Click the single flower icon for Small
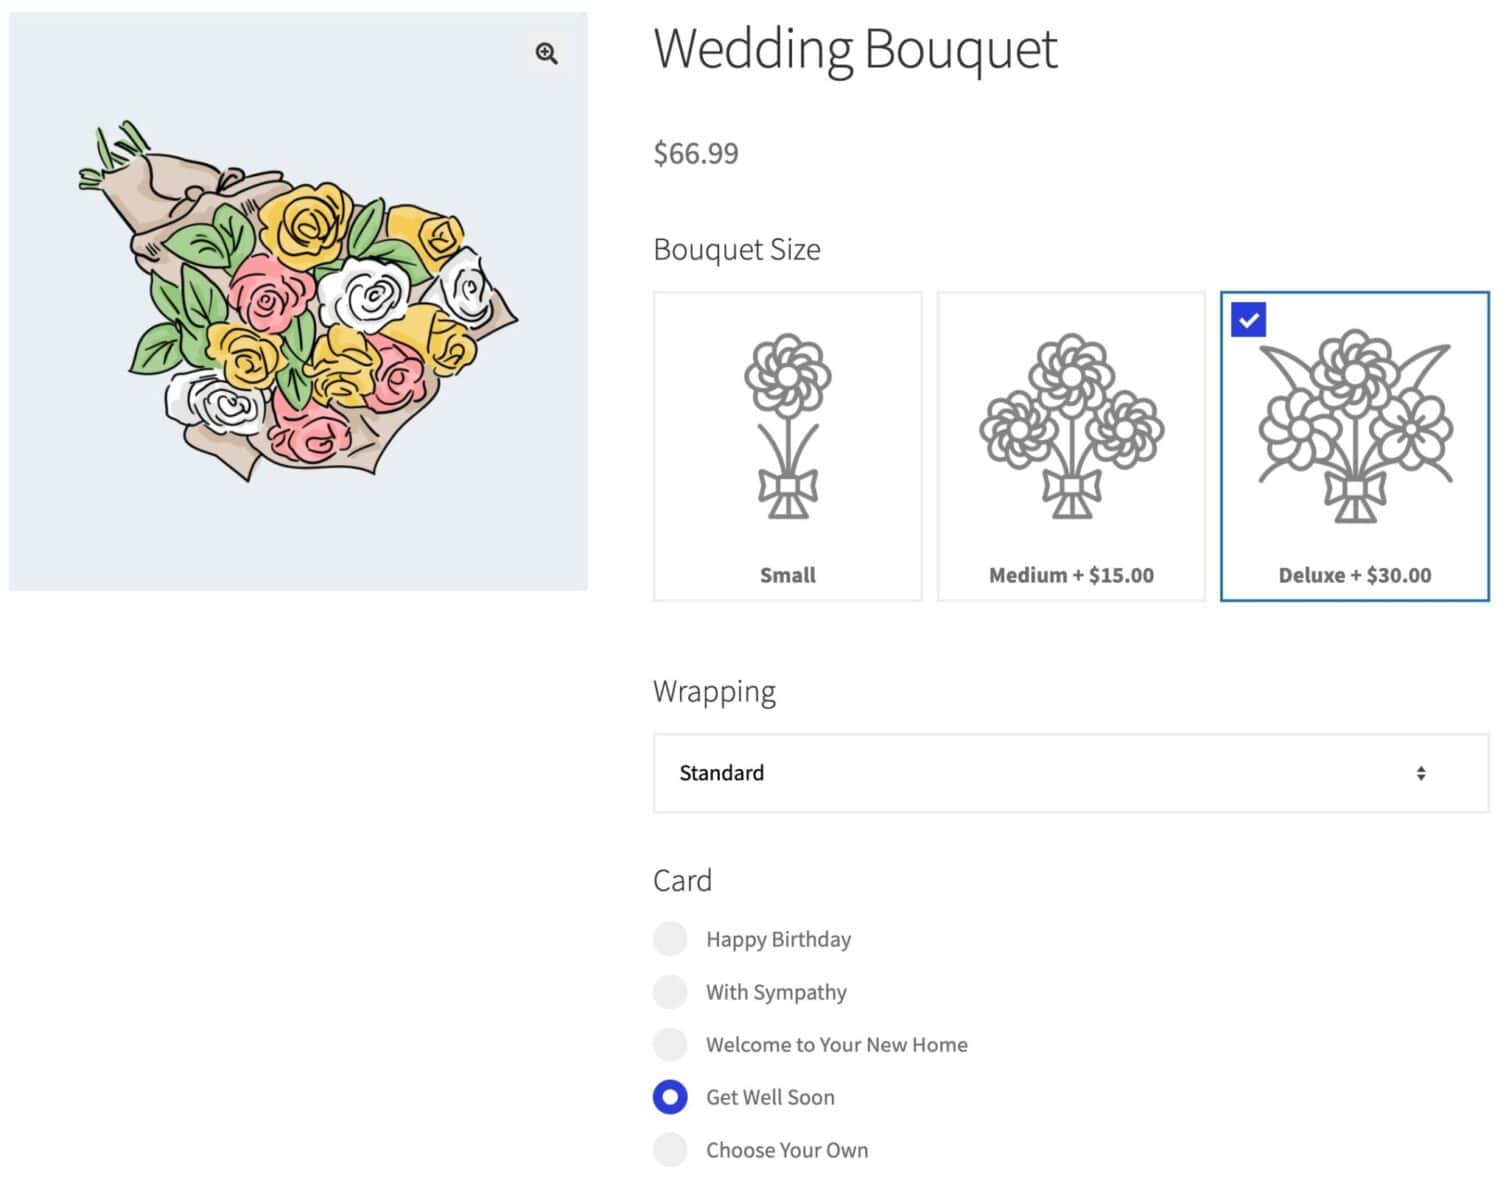Screen dimensions: 1509x1200 point(788,426)
